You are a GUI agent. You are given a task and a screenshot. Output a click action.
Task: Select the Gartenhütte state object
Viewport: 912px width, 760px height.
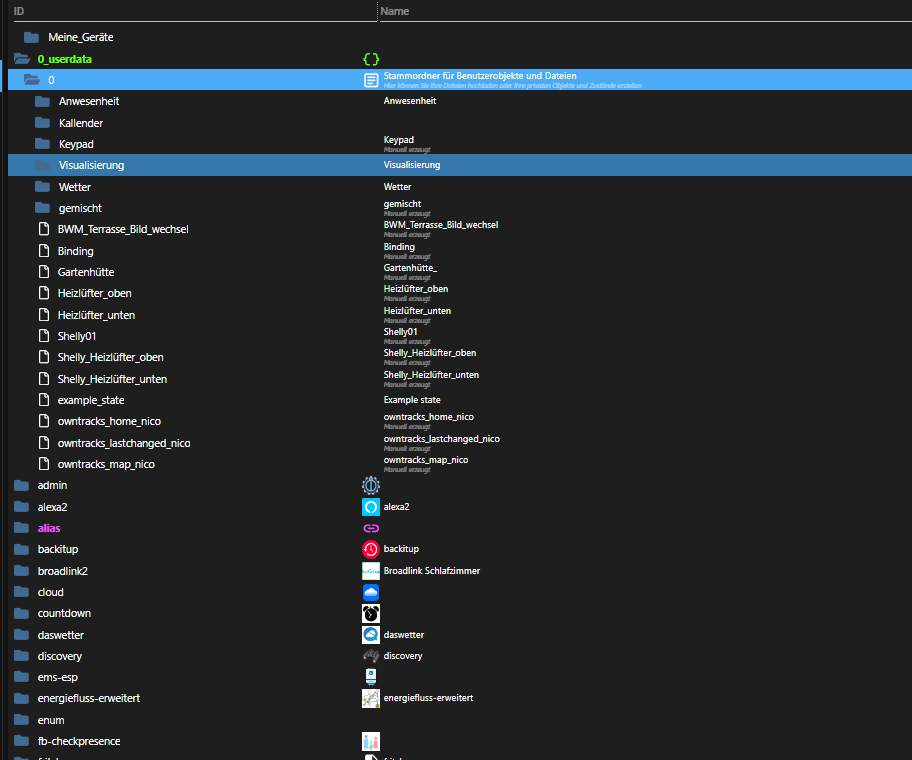pos(85,272)
